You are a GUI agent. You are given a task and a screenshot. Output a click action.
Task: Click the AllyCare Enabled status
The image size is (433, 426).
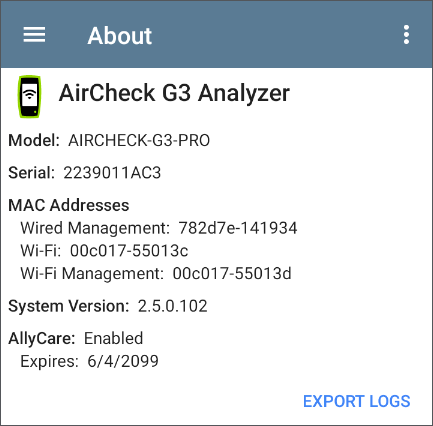click(x=113, y=338)
